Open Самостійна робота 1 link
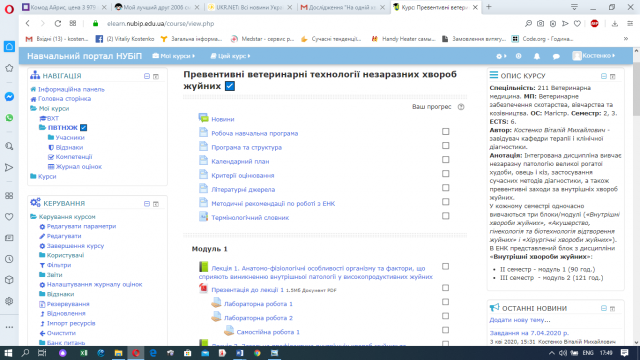640x360 pixels. pyautogui.click(x=268, y=332)
